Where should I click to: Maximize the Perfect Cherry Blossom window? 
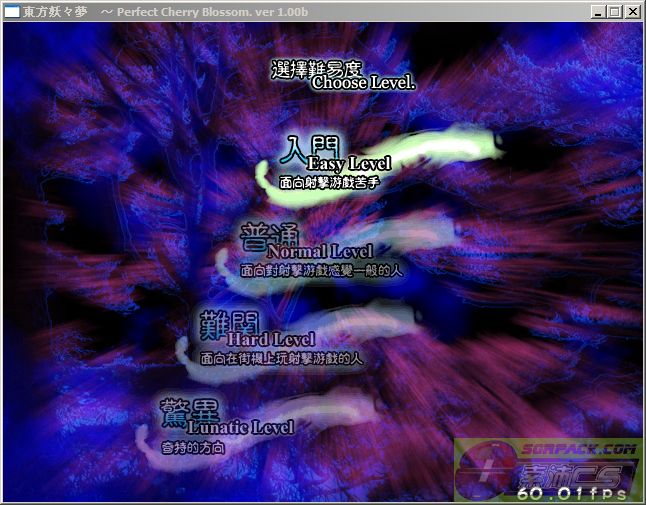pos(614,12)
